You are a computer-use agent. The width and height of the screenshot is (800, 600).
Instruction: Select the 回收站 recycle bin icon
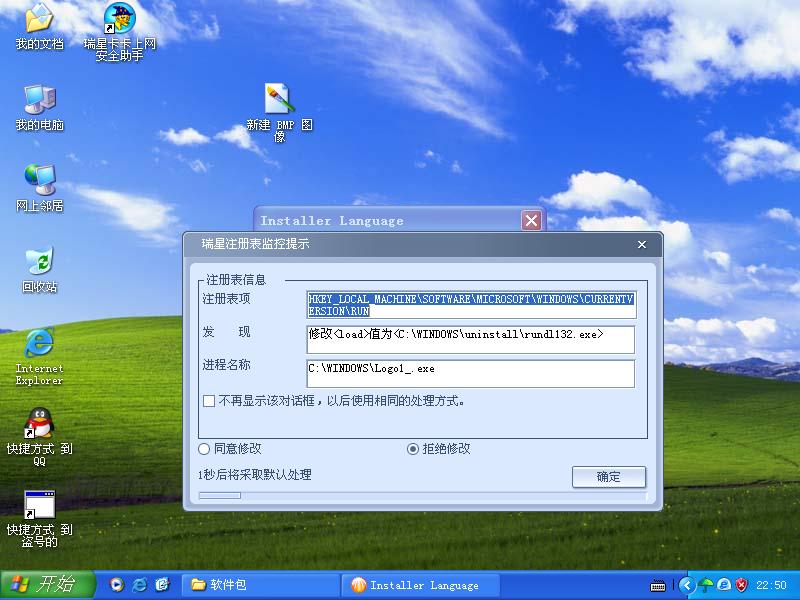pyautogui.click(x=39, y=269)
